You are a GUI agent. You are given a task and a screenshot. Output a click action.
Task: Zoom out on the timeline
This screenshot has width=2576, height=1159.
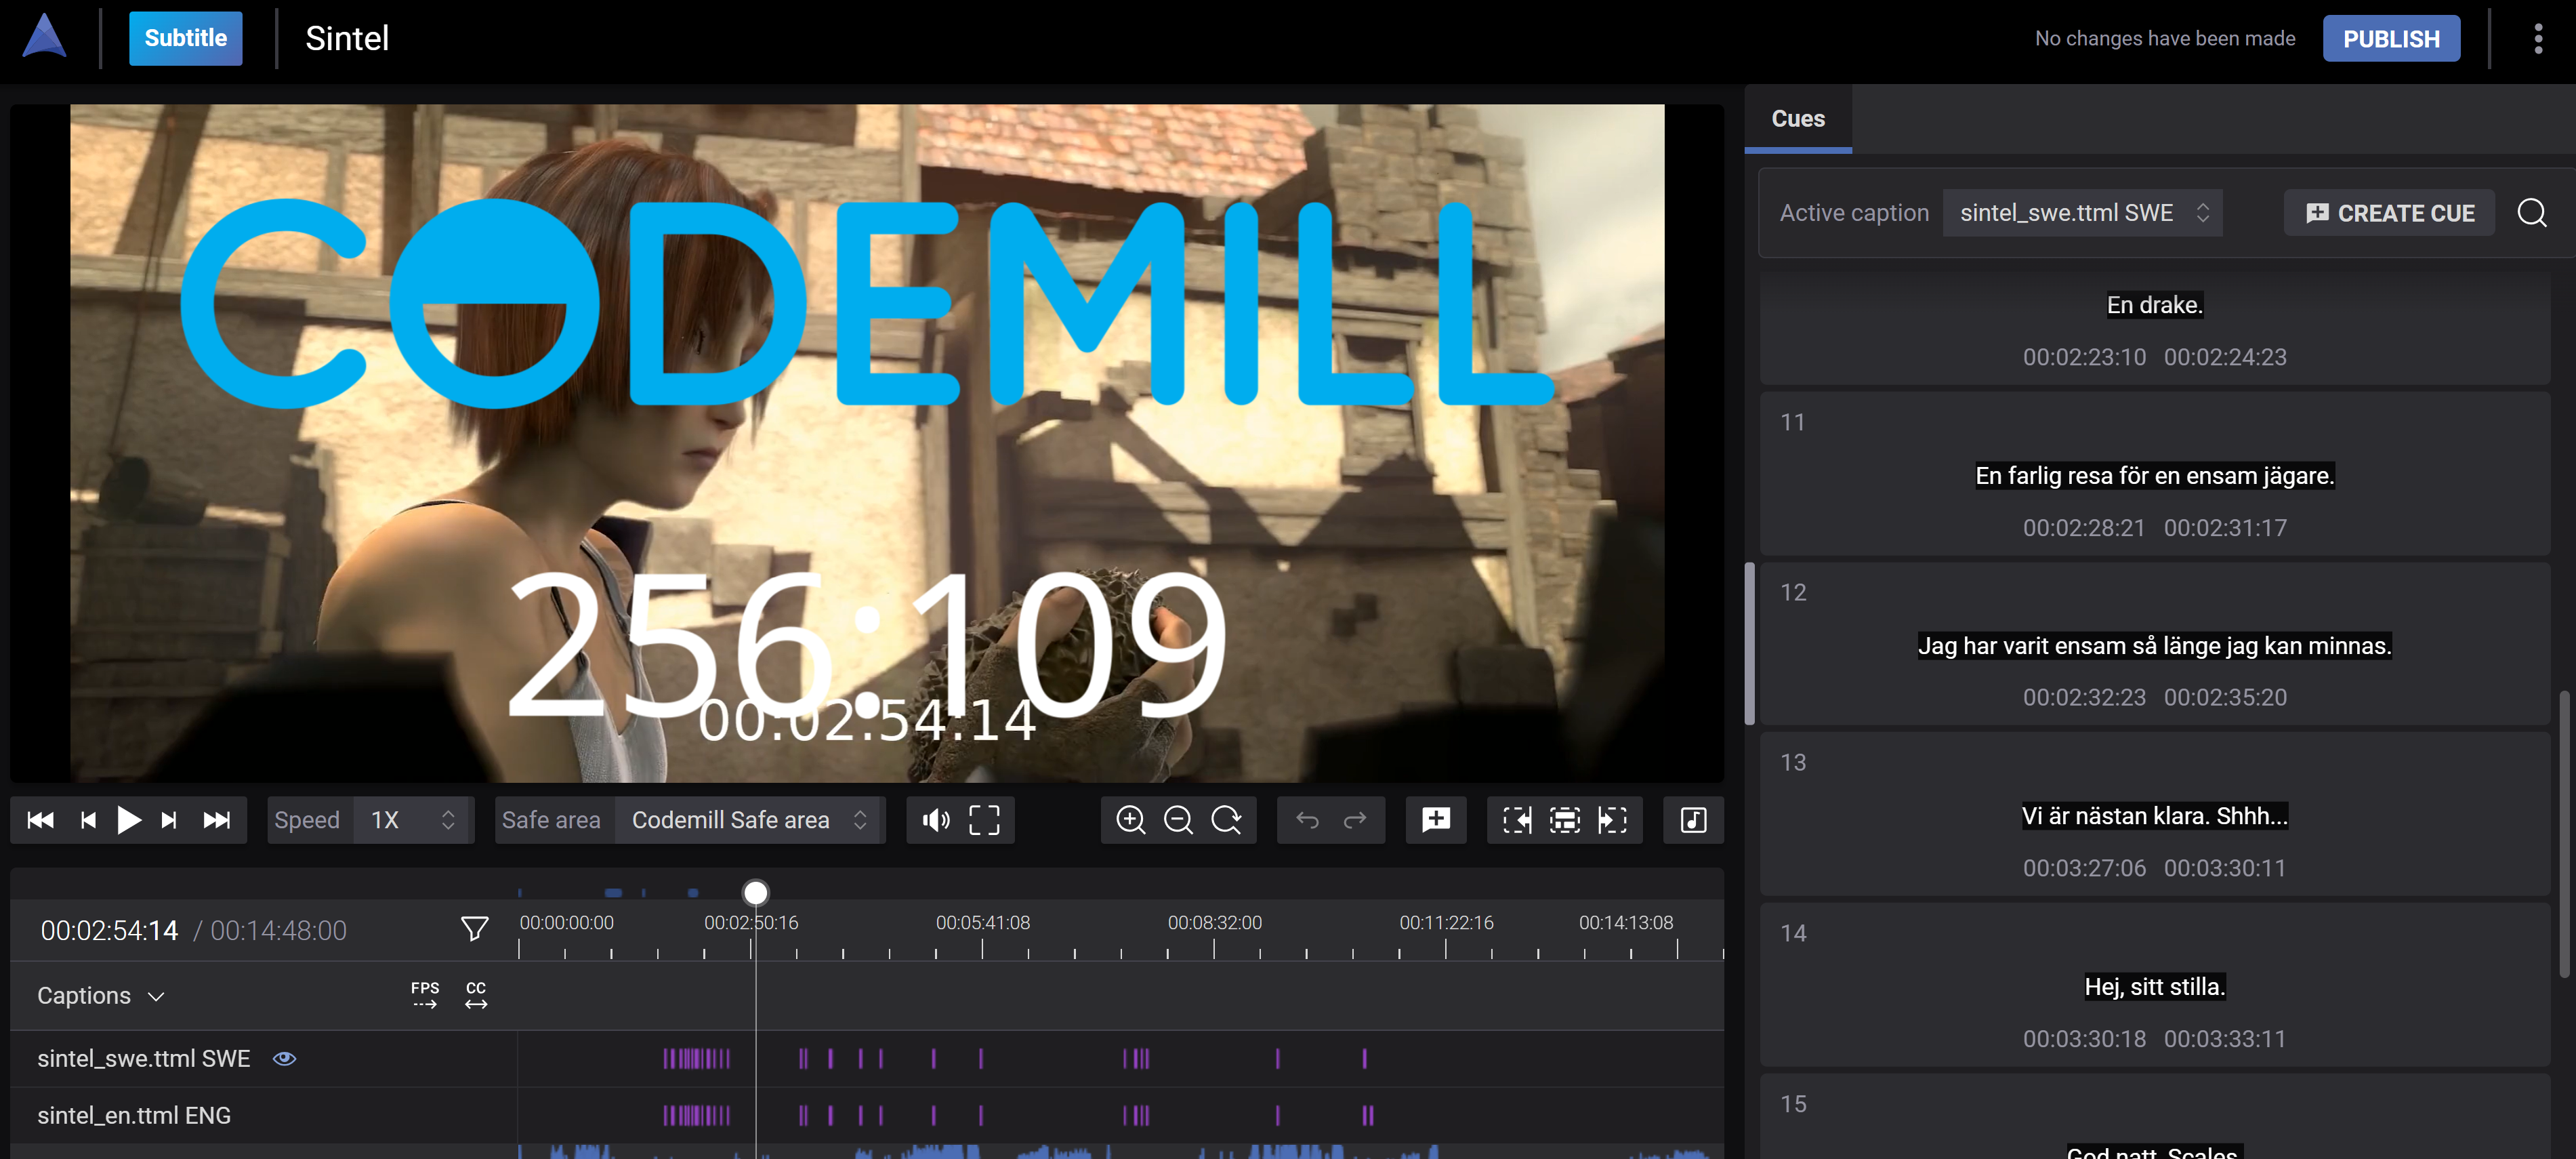[x=1178, y=820]
